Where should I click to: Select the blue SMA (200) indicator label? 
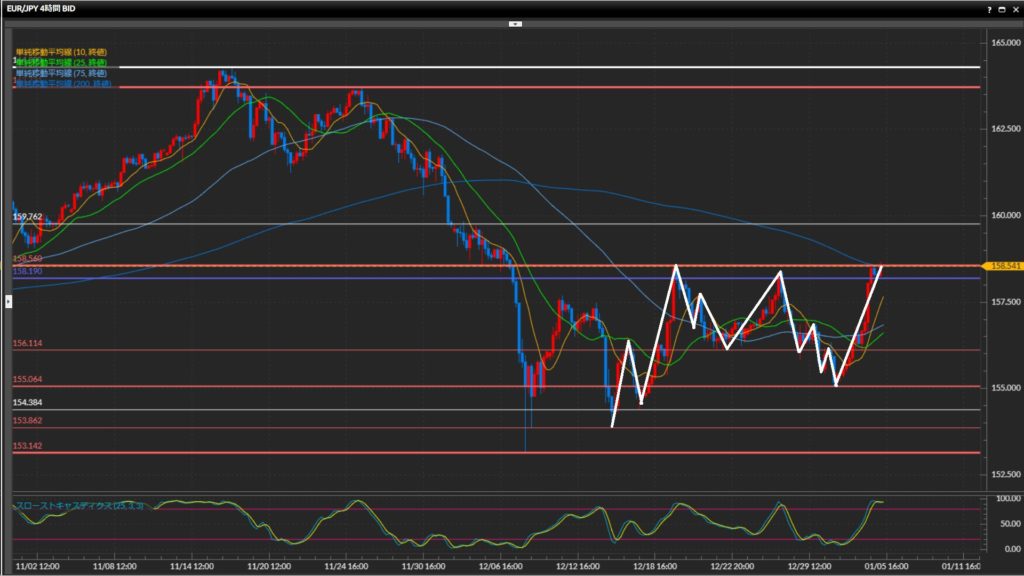[62, 84]
